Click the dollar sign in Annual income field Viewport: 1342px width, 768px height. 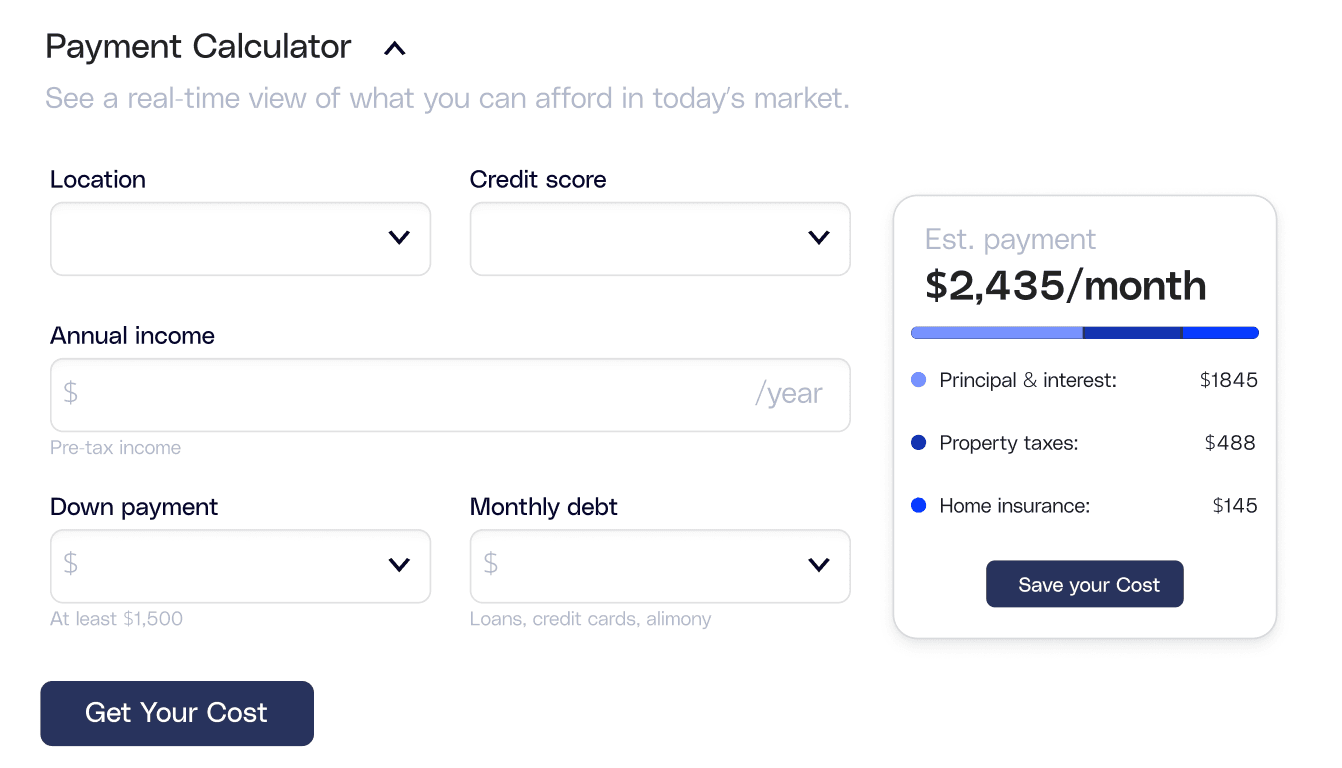70,395
